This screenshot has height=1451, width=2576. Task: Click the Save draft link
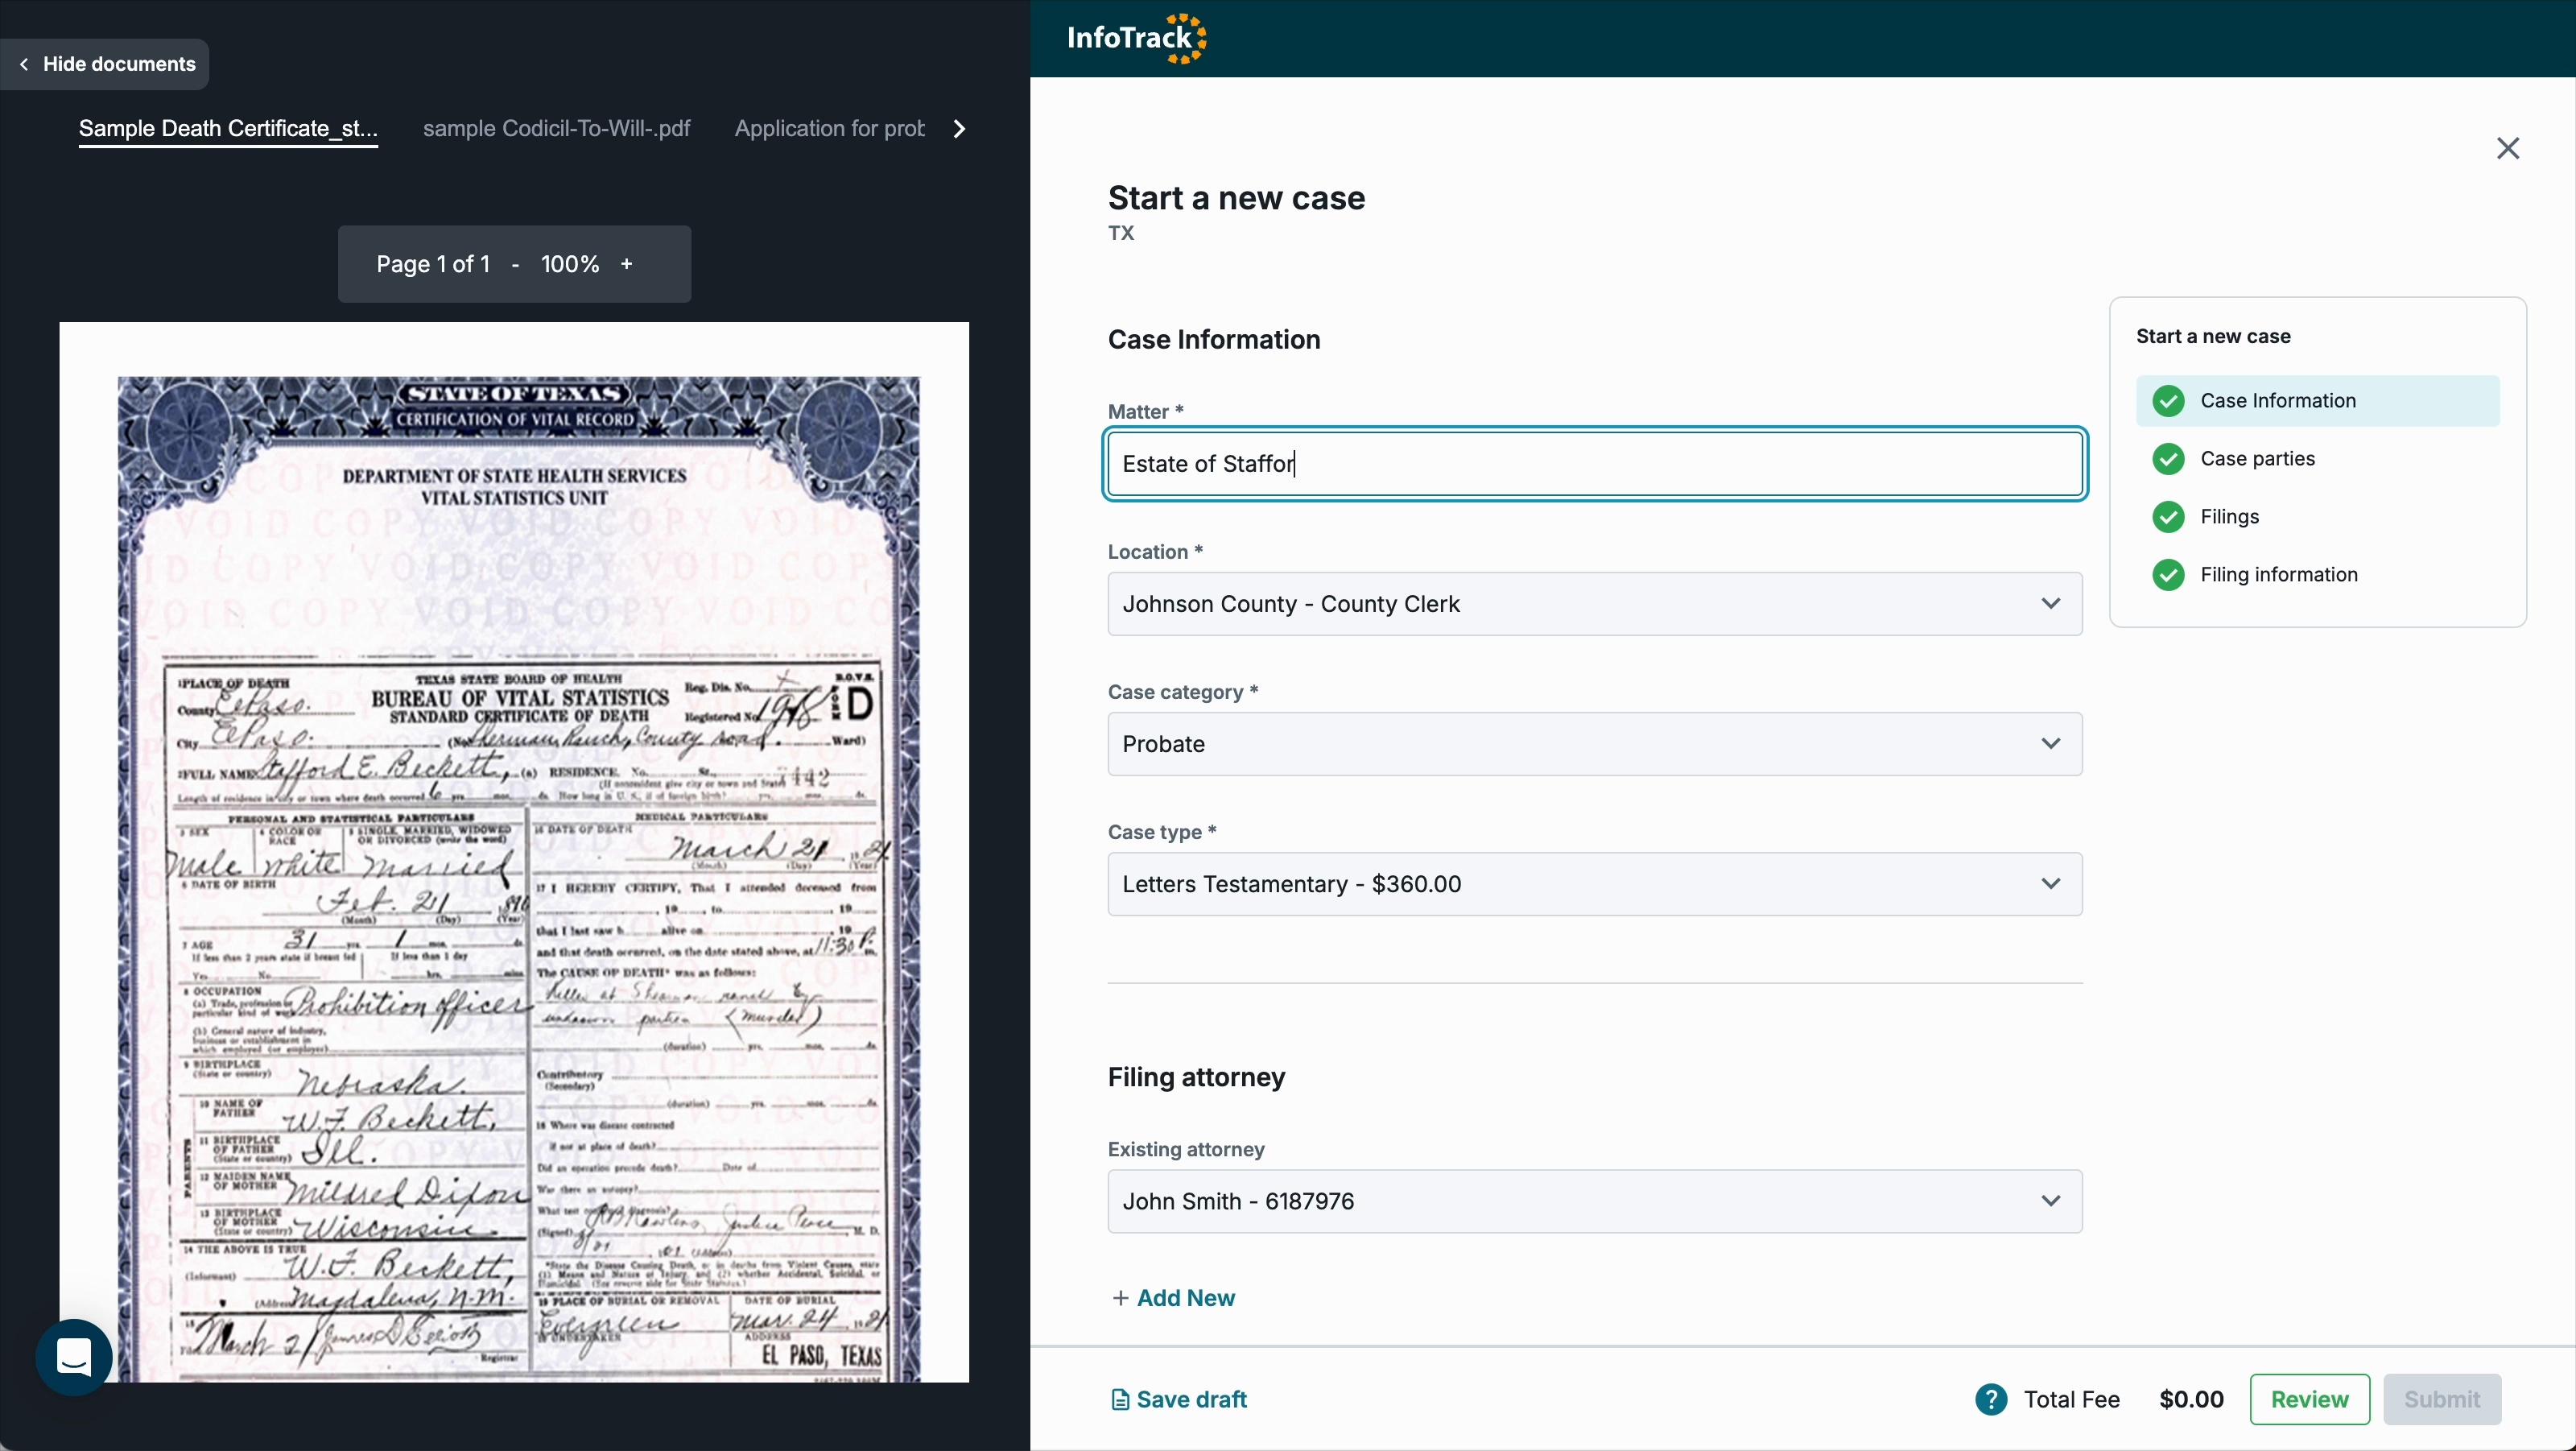coord(1179,1399)
